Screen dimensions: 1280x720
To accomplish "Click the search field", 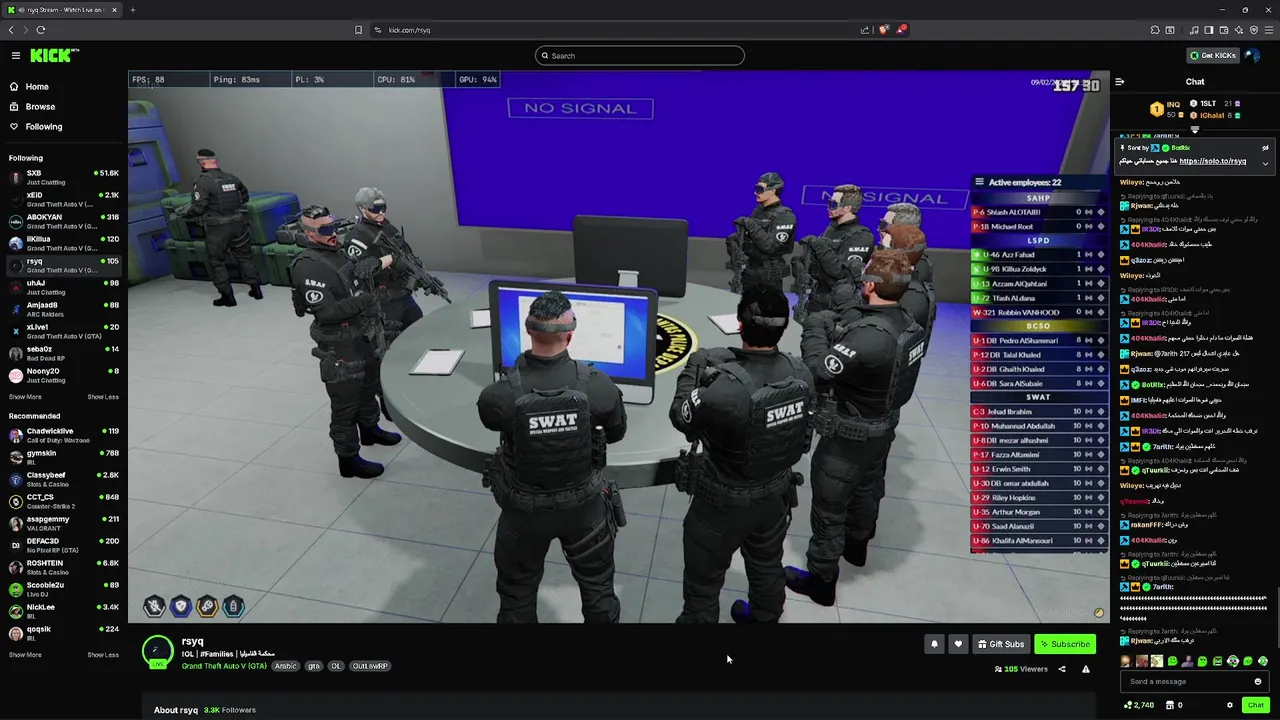I will (640, 56).
